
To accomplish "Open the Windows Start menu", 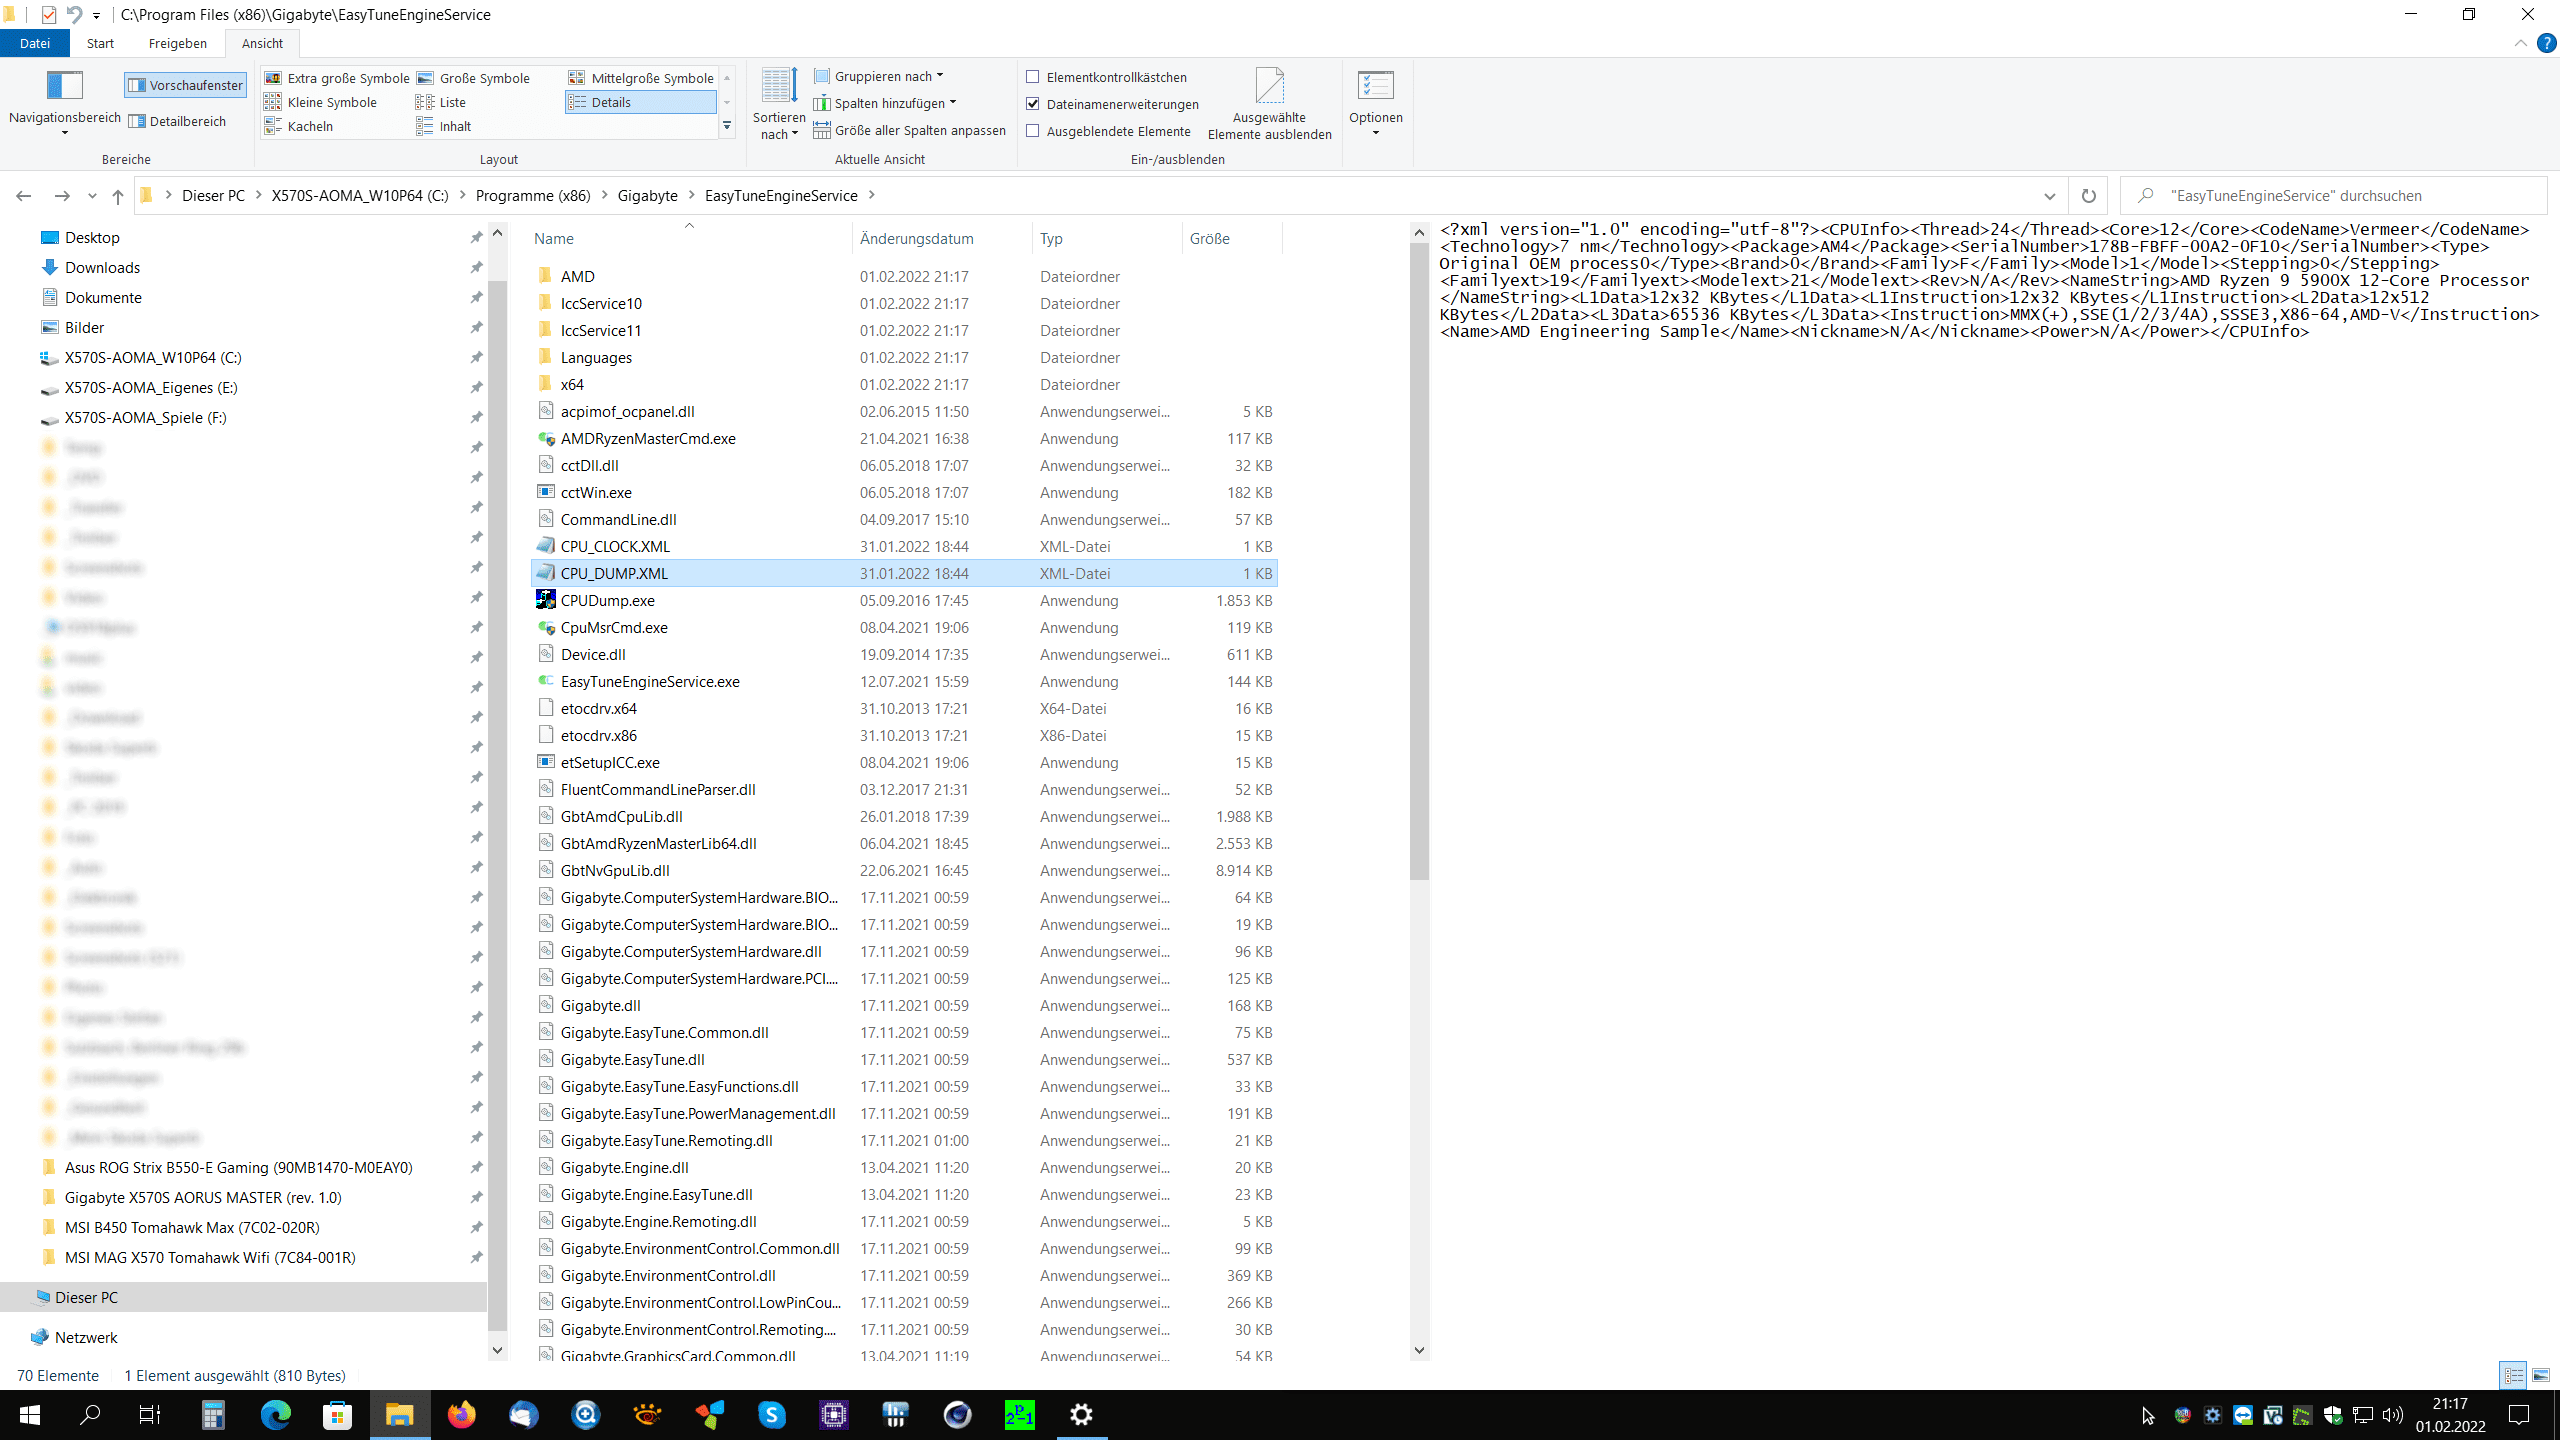I will pos(30,1414).
